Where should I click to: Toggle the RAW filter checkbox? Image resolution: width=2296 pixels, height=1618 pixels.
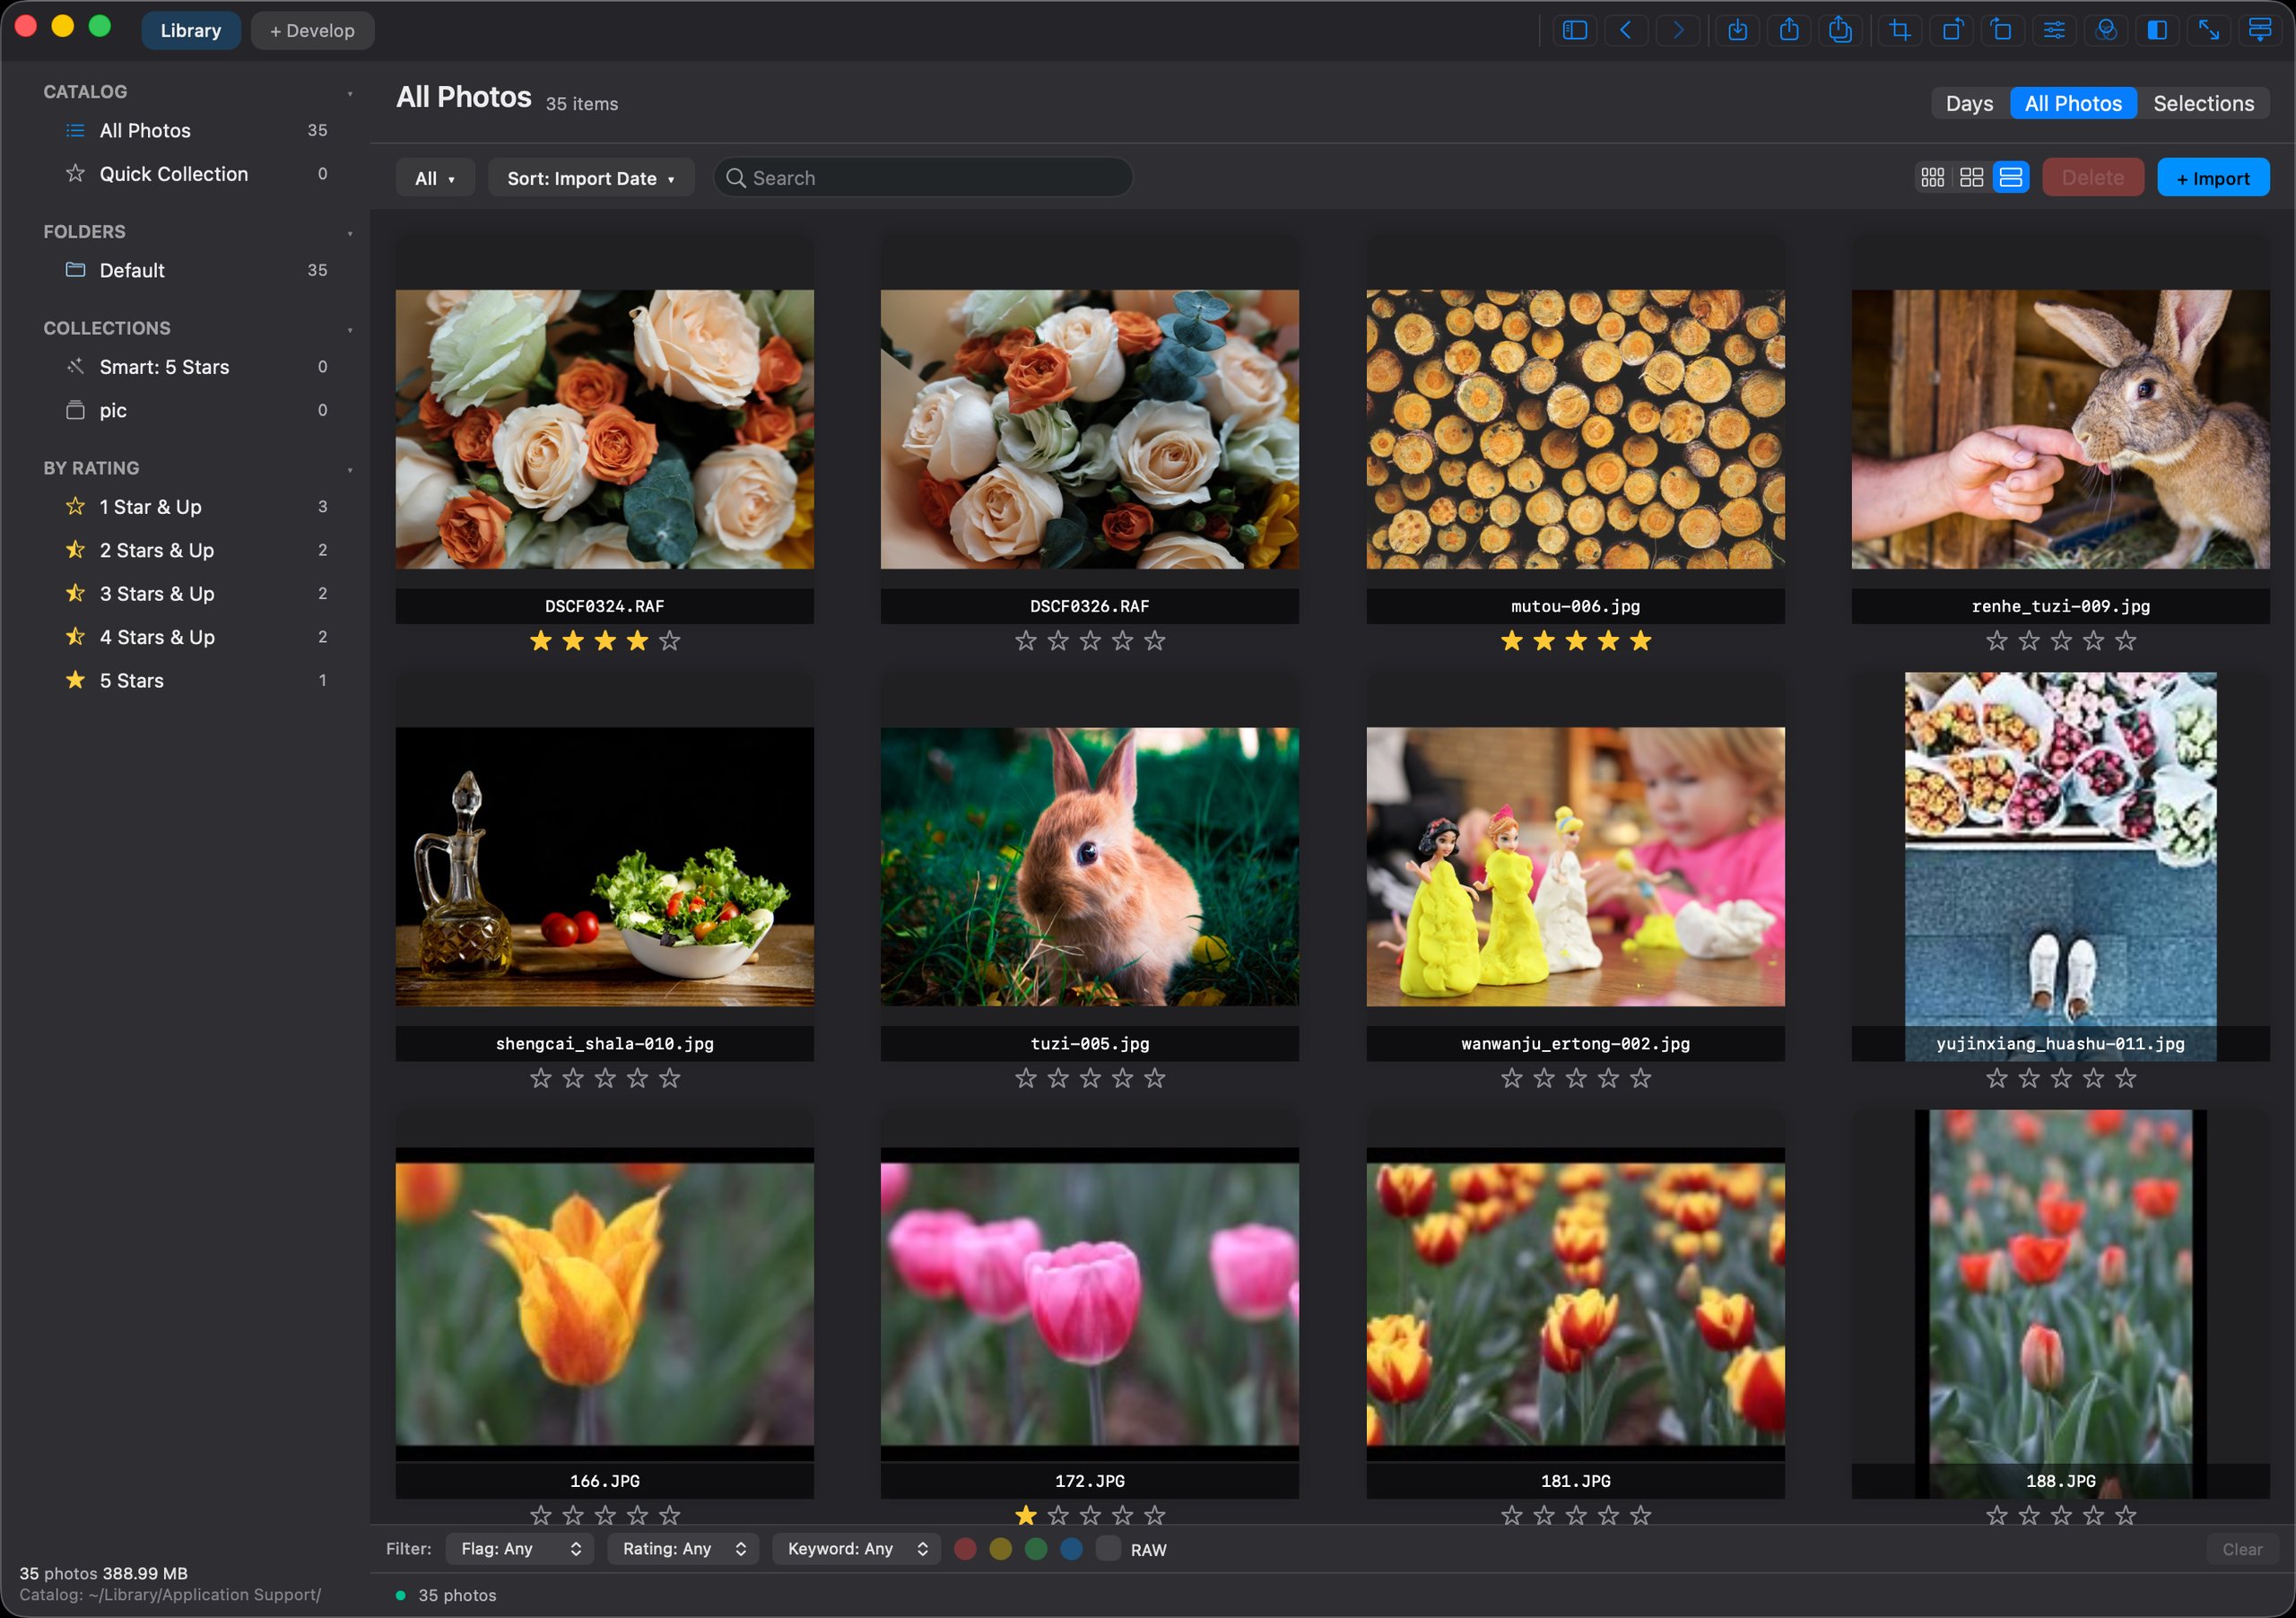coord(1108,1548)
